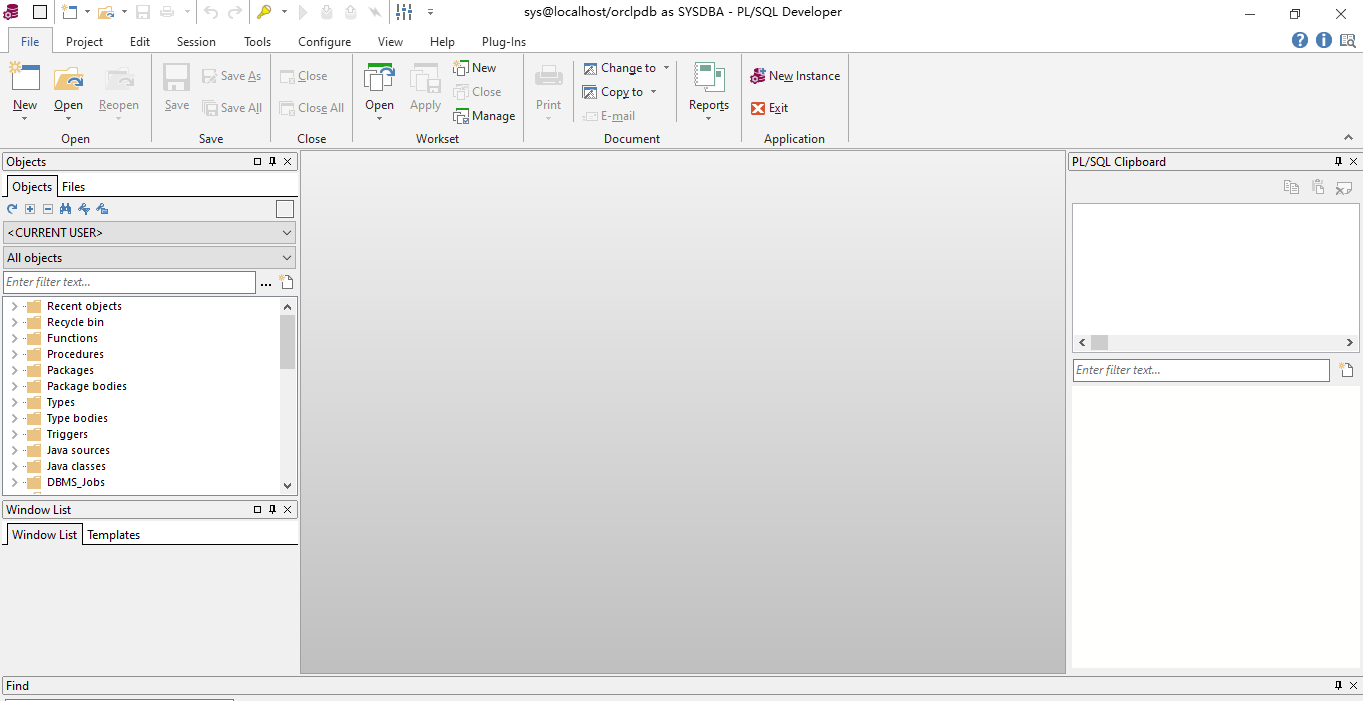
Task: Unpin the Objects panel
Action: (x=272, y=161)
